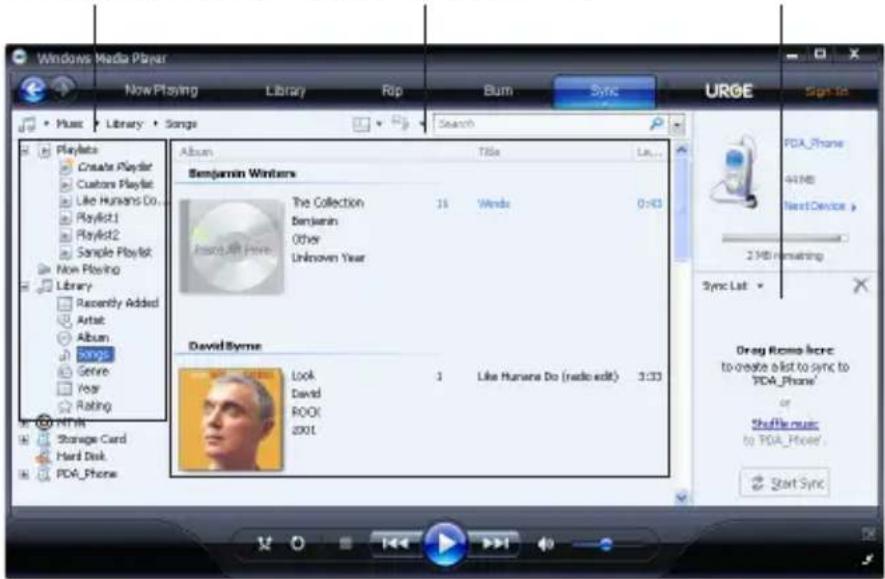Viewport: 885px width, 579px height.
Task: Go to the previous track
Action: click(x=396, y=543)
